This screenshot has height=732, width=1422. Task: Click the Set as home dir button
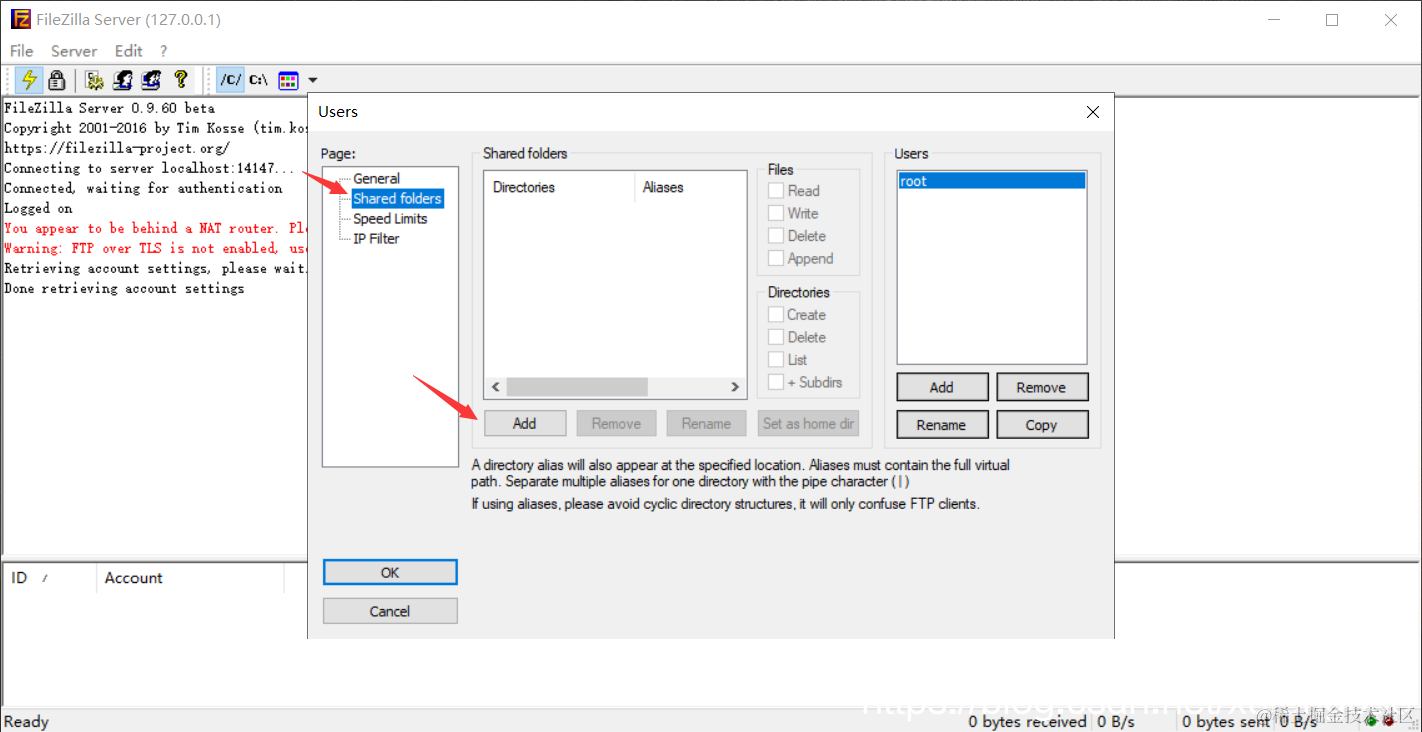tap(808, 424)
